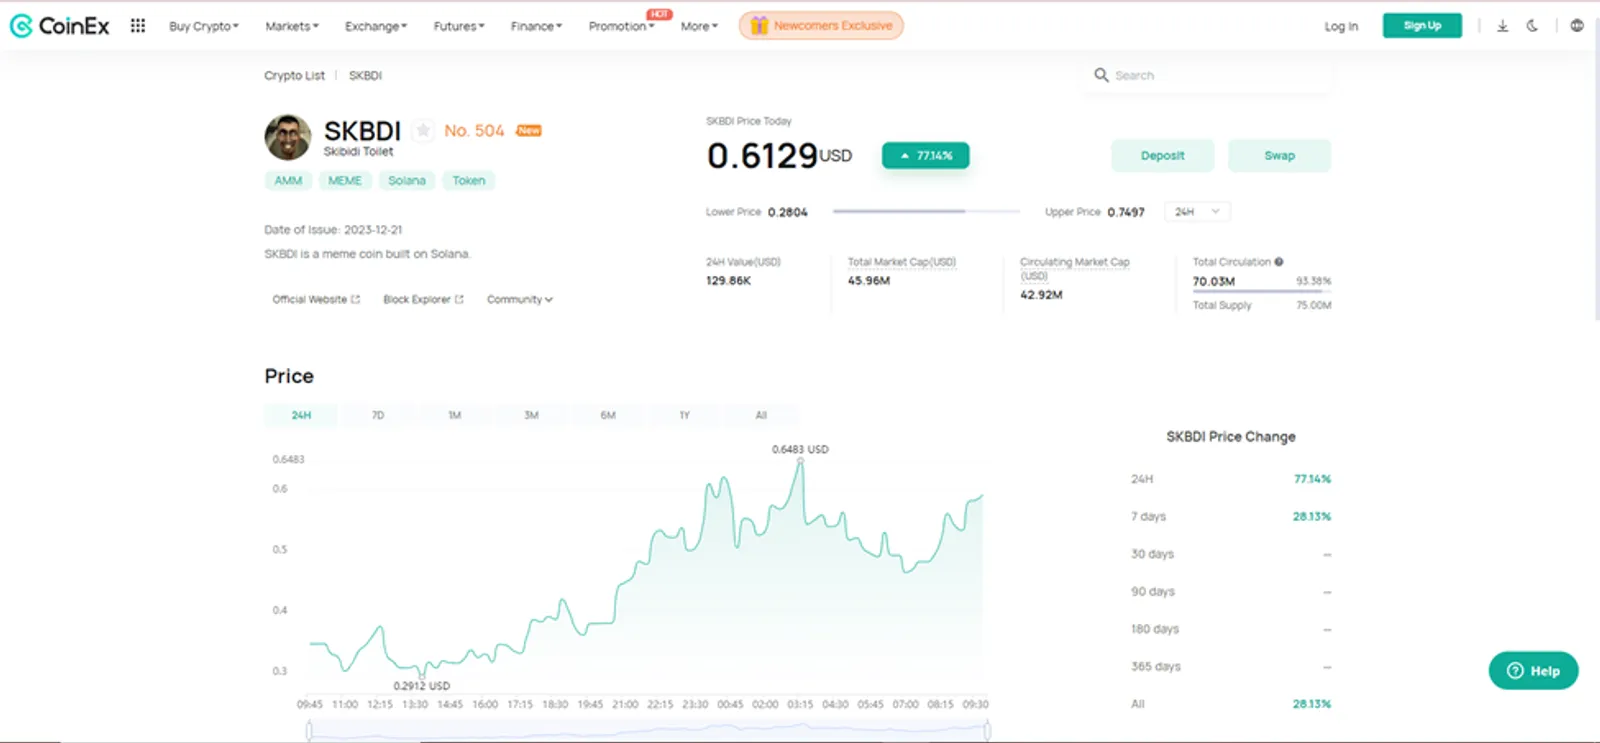Click the Solana tag
Viewport: 1600px width, 743px height.
pyautogui.click(x=407, y=181)
